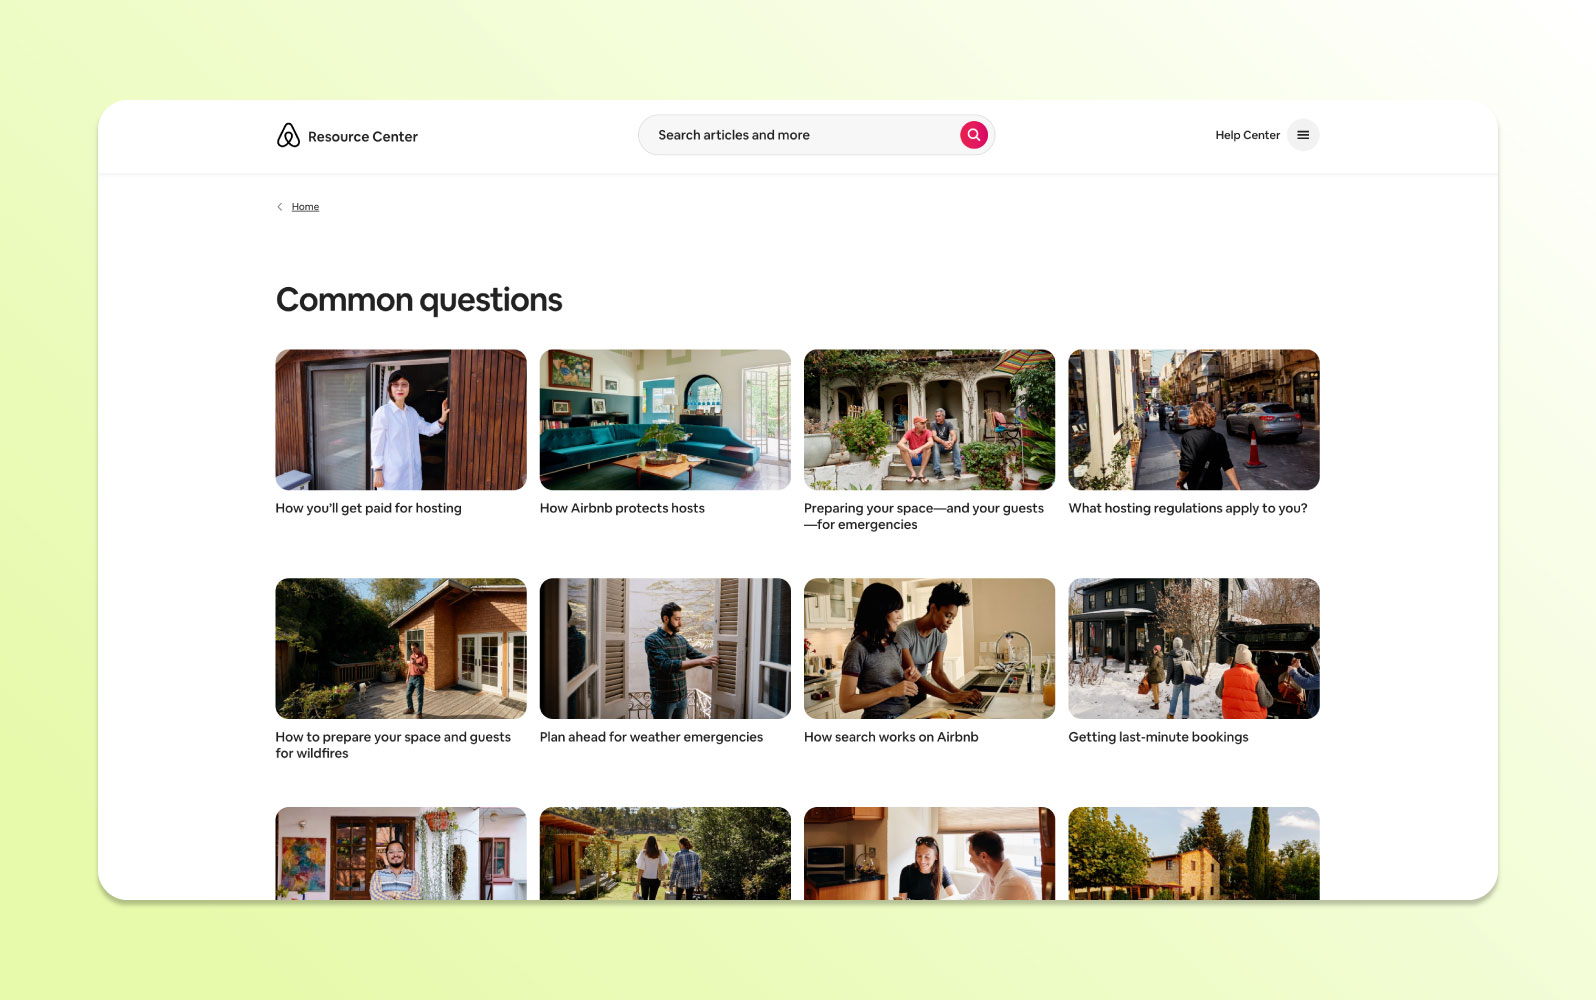Image resolution: width=1596 pixels, height=1000 pixels.
Task: Click thumbnail of woman walking city street
Action: (1194, 420)
